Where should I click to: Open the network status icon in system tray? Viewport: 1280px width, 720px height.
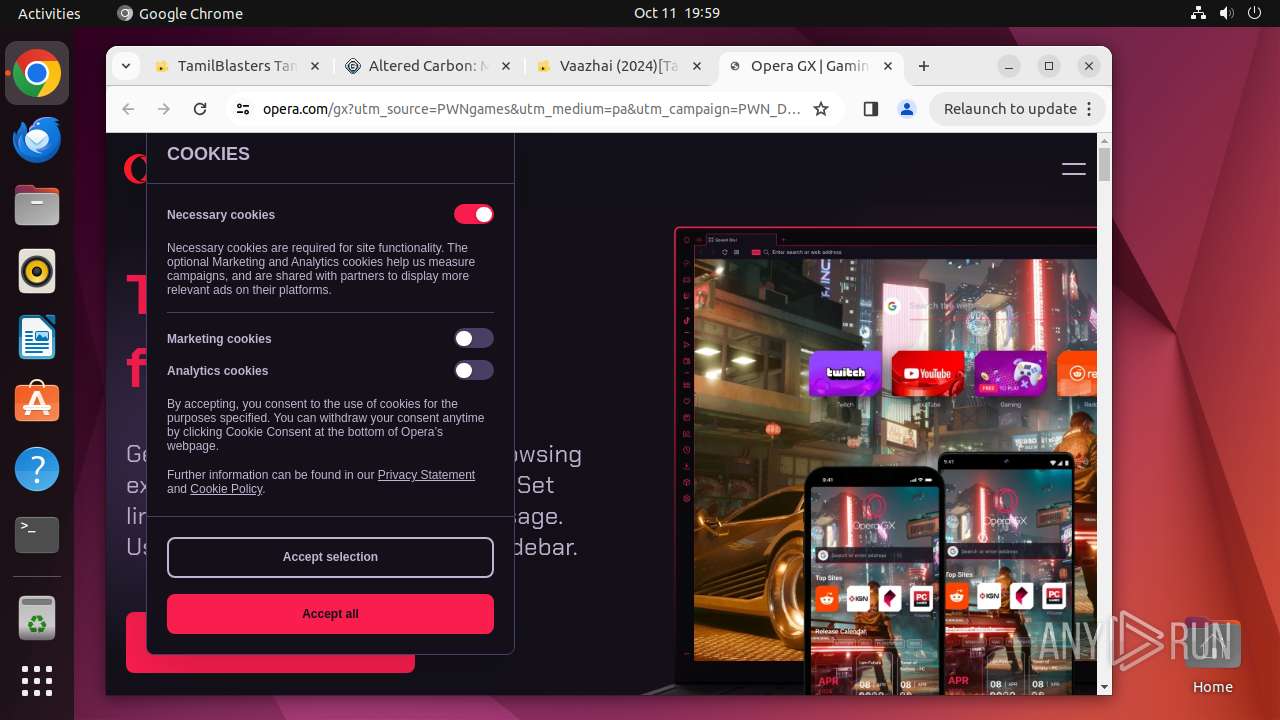click(x=1199, y=13)
